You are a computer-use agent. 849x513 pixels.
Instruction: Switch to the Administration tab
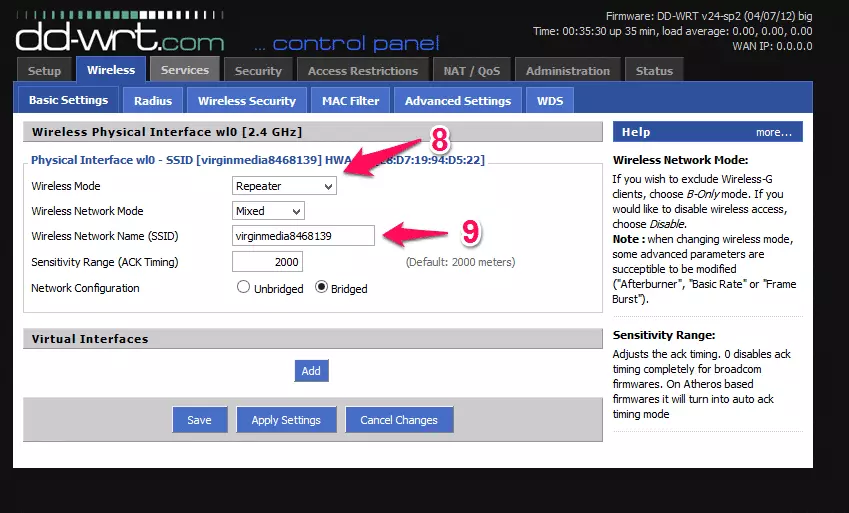[567, 71]
